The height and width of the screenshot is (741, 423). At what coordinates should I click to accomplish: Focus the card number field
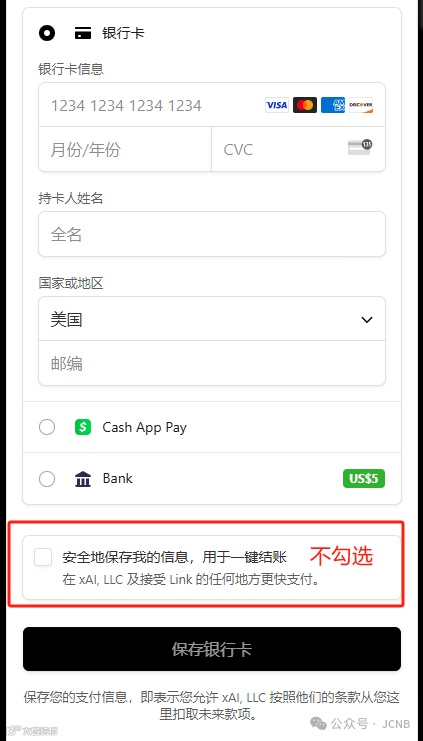212,105
